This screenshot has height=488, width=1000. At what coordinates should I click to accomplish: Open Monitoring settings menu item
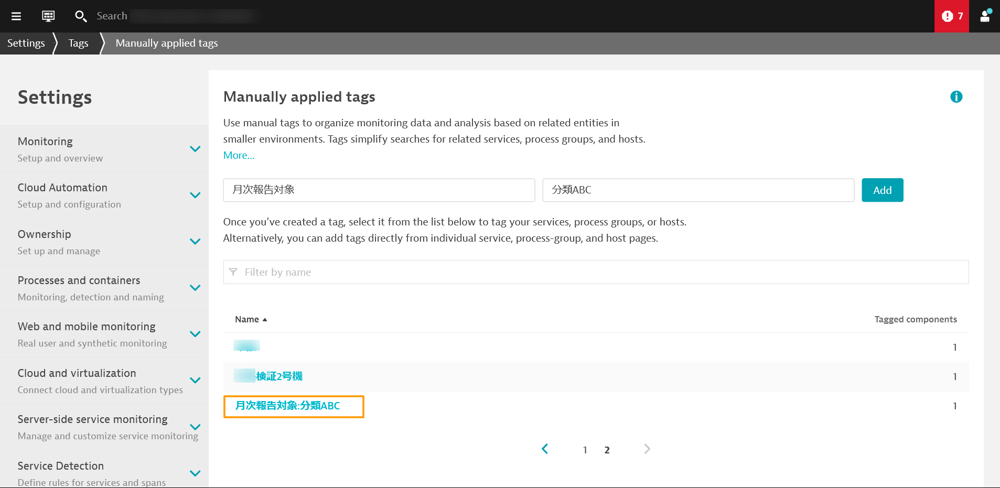pos(104,149)
